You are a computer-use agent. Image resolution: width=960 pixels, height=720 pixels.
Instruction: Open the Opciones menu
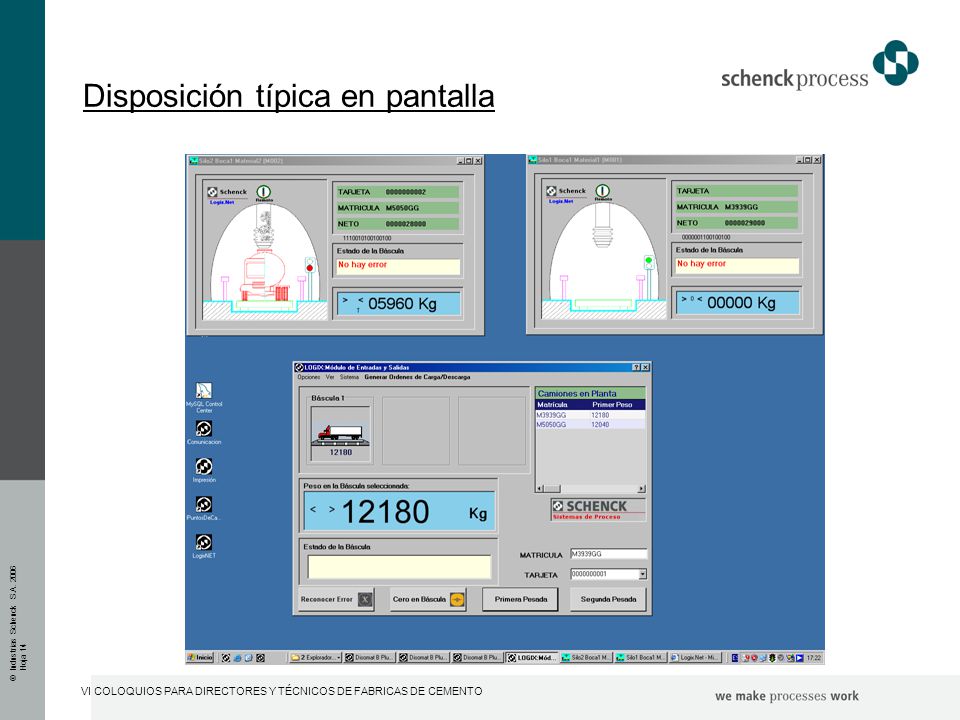(x=309, y=377)
